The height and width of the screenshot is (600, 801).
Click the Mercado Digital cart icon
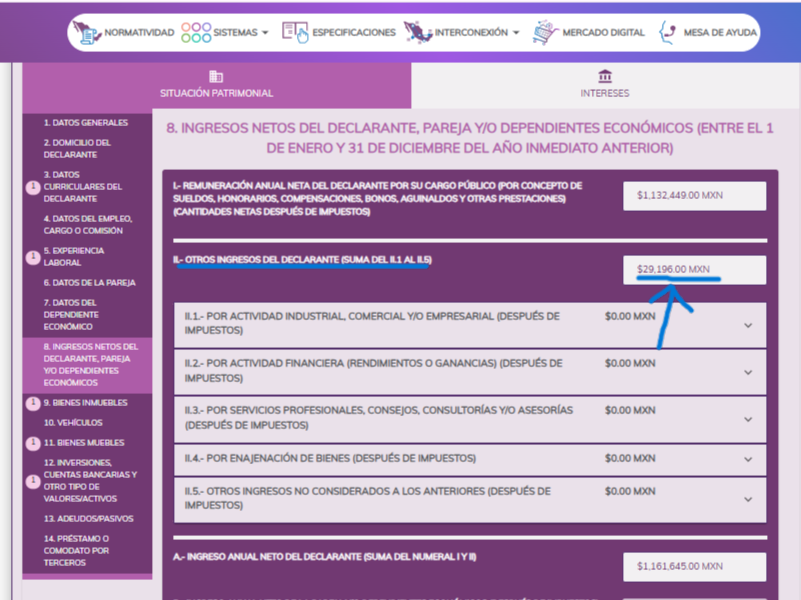pyautogui.click(x=545, y=32)
